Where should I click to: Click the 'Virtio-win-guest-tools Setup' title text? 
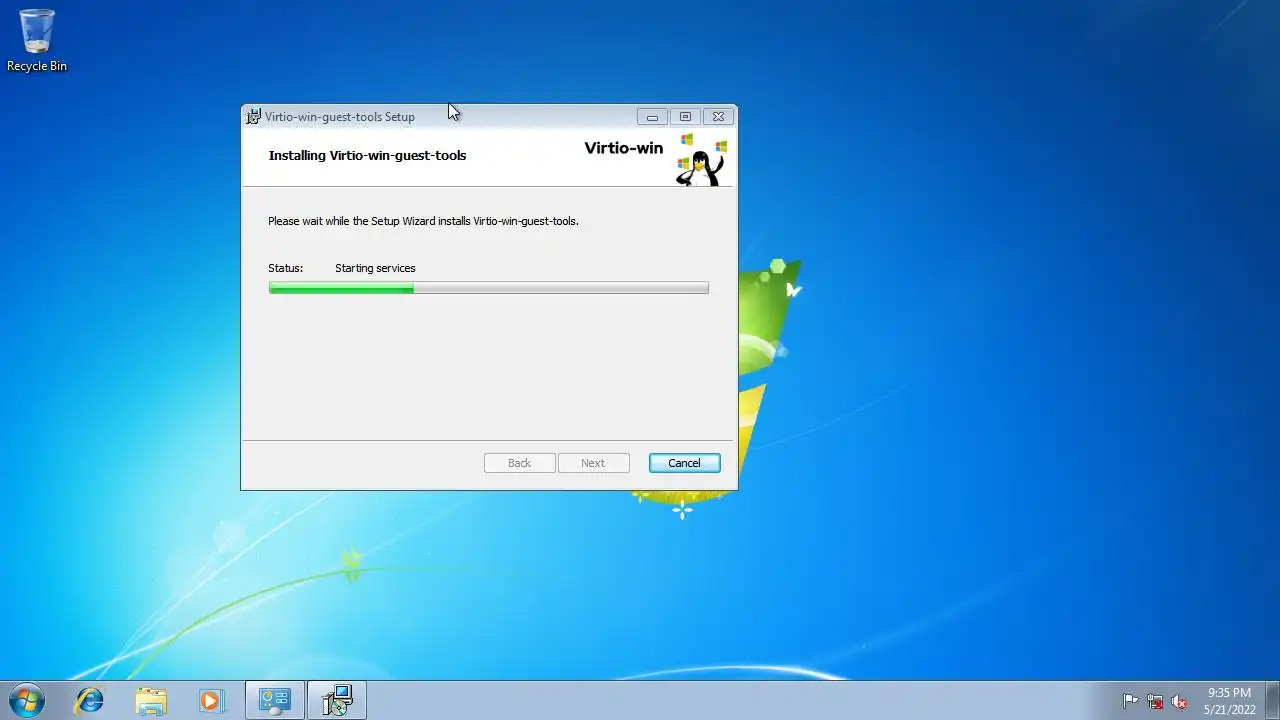pyautogui.click(x=339, y=117)
